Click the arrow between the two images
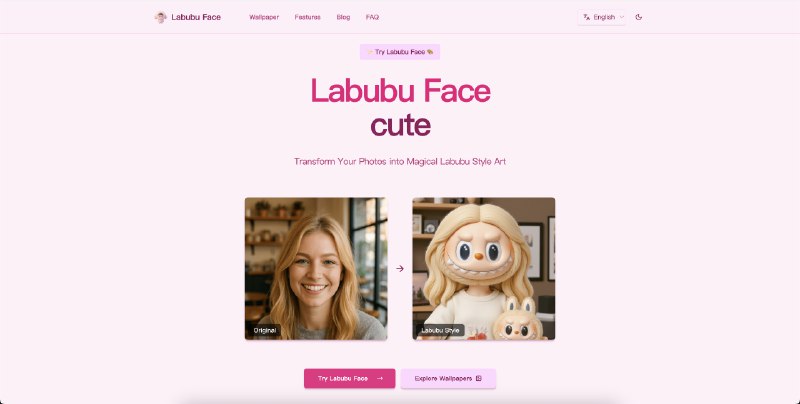800x404 pixels. [400, 269]
